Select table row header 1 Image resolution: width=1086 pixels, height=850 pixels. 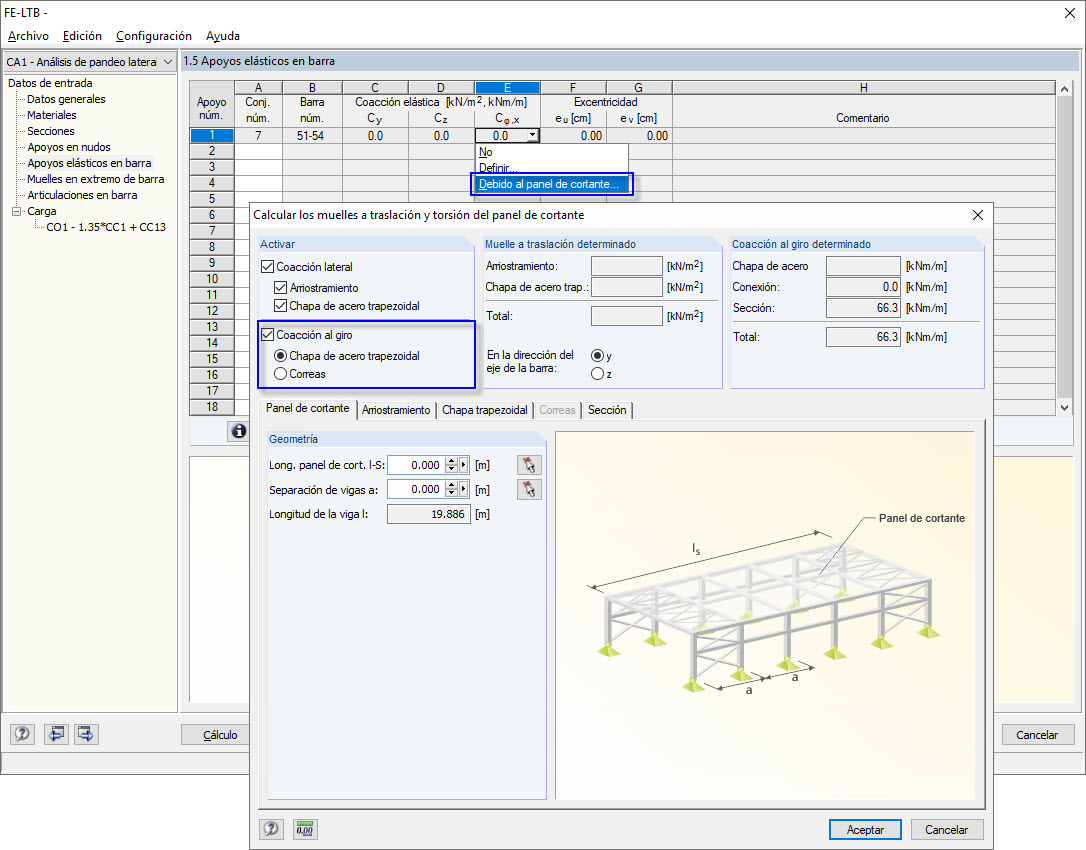212,136
